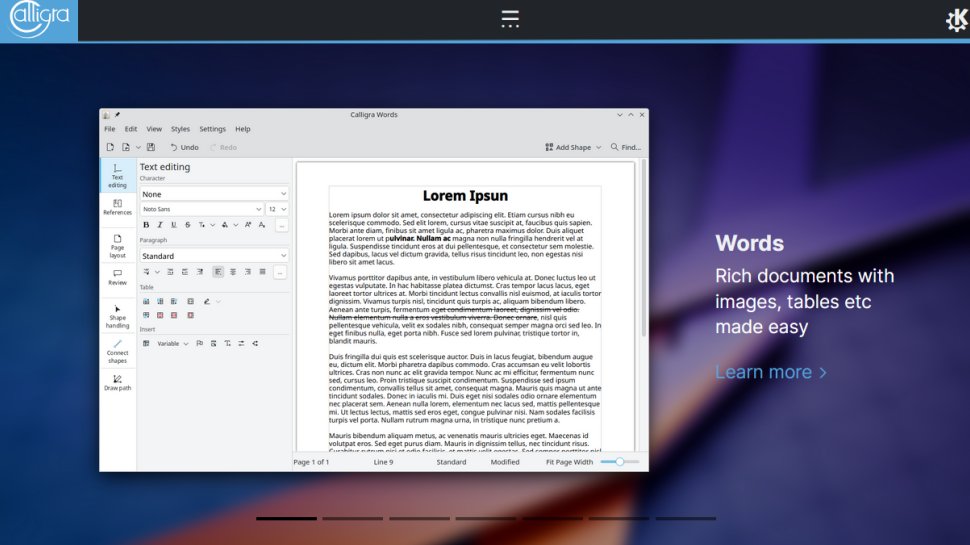Open the dropdown arrow beside Open icon
Screen dimensions: 970x545
tap(138, 147)
